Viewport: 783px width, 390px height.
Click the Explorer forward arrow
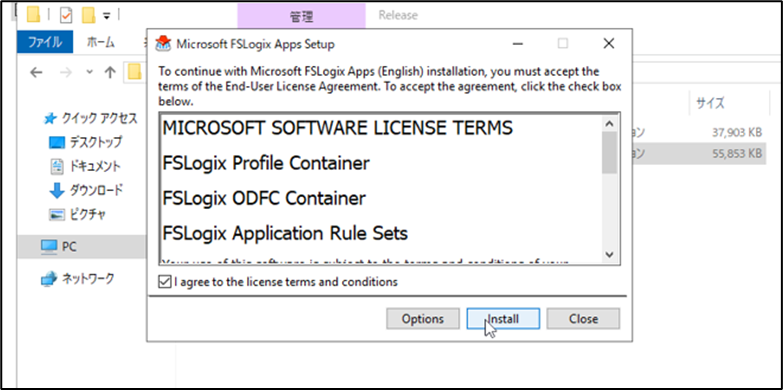coord(66,72)
